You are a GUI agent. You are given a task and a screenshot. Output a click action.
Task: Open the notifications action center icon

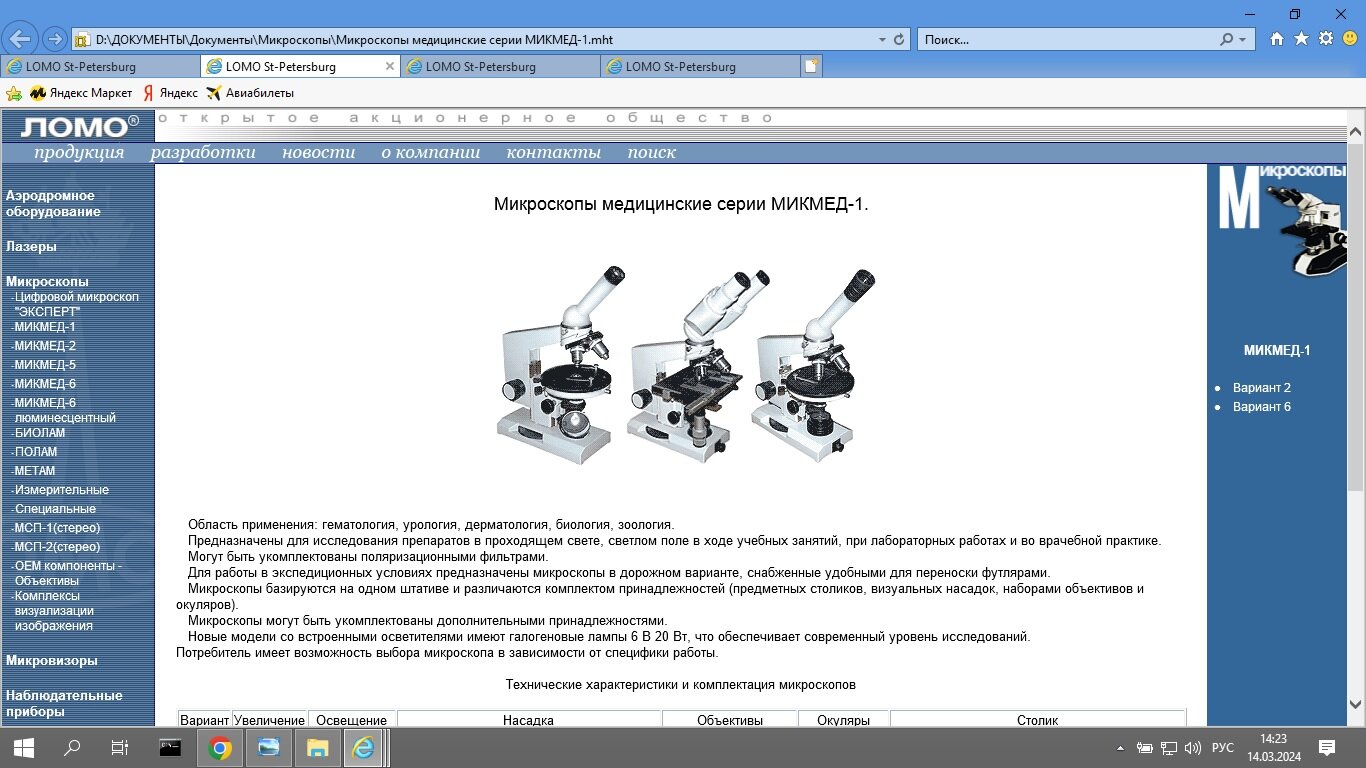1327,747
